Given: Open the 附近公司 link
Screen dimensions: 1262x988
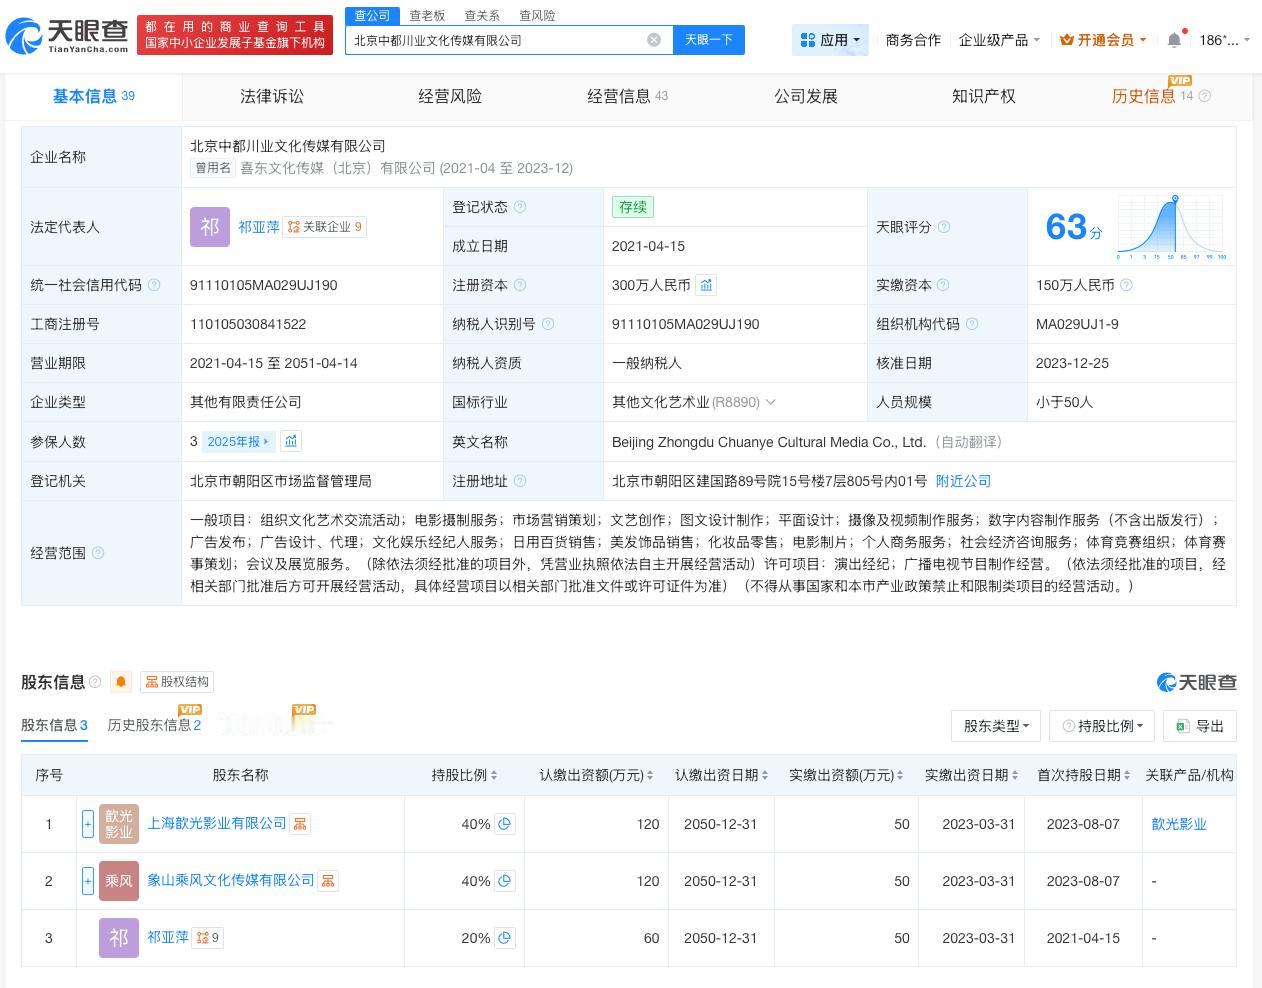Looking at the screenshot, I should (963, 481).
